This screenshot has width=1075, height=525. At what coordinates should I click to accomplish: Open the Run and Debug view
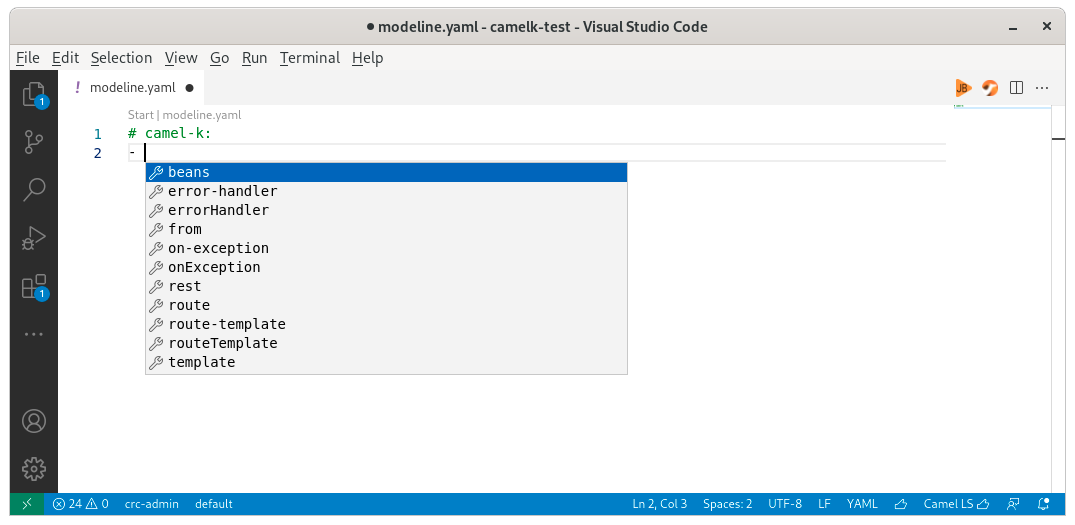click(34, 238)
